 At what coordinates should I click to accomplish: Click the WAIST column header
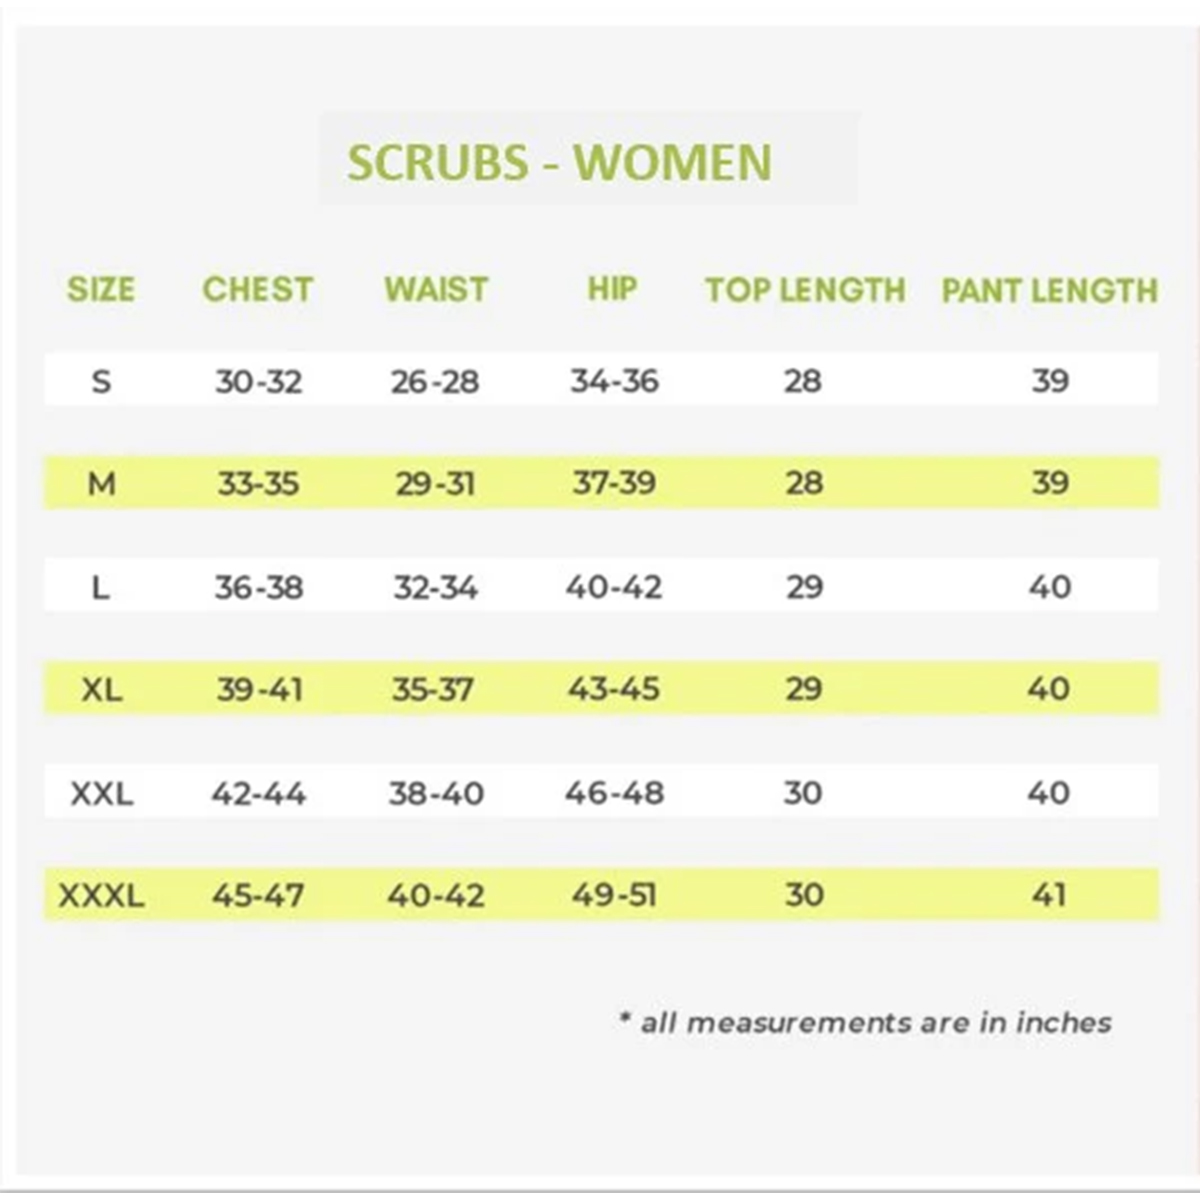coord(436,289)
